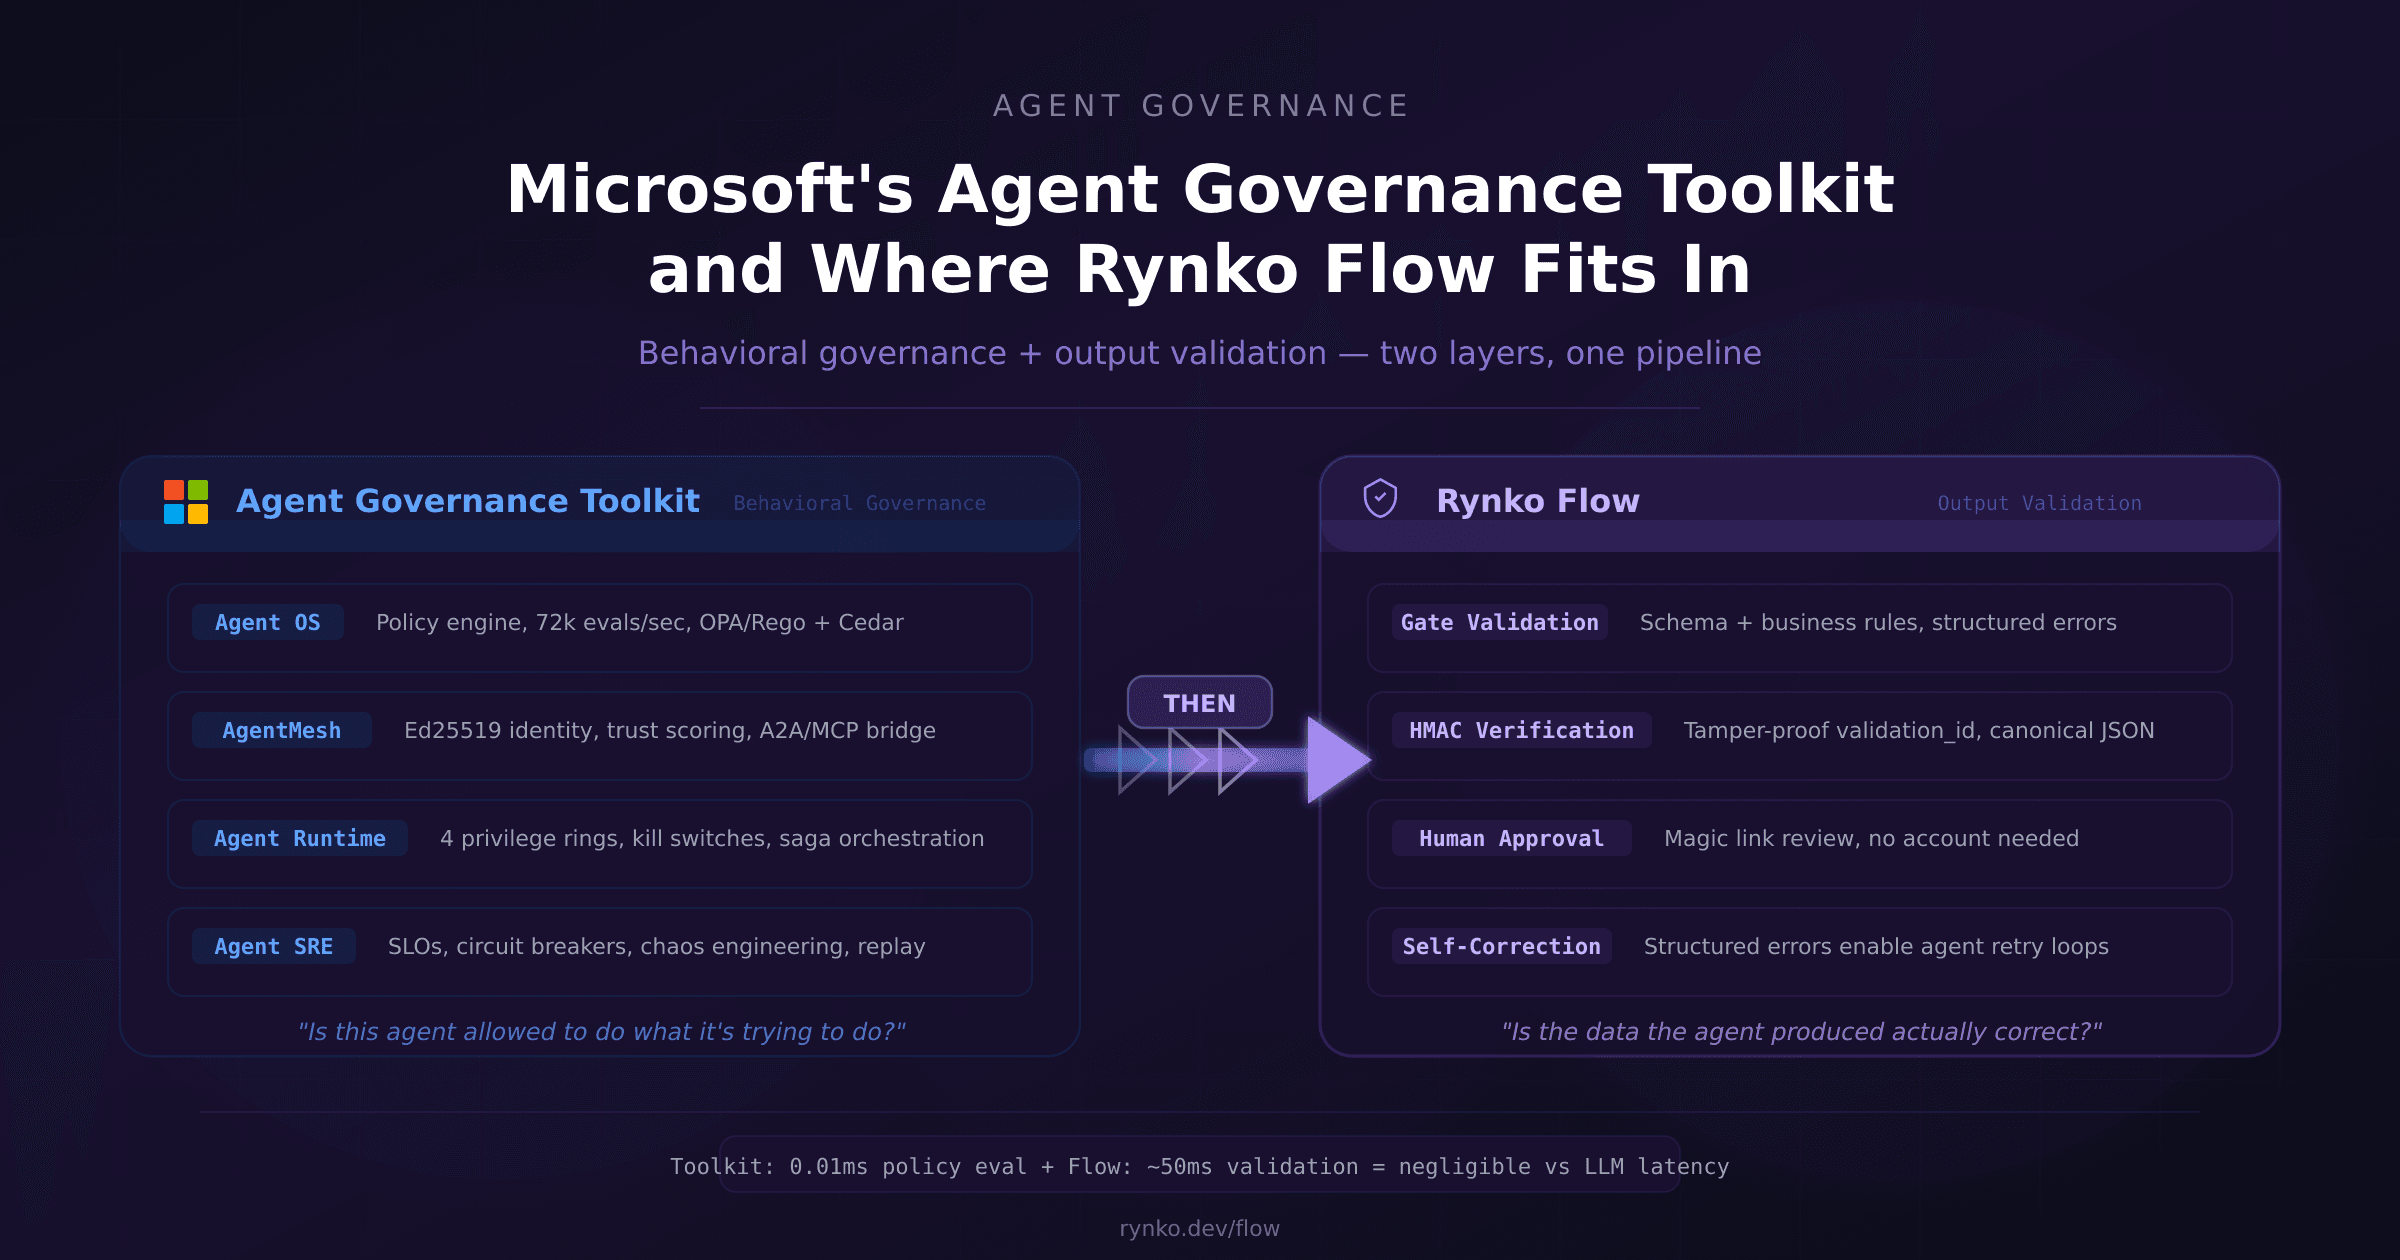Toggle the HMAC Verification item
This screenshot has width=2400, height=1260.
pos(1520,730)
